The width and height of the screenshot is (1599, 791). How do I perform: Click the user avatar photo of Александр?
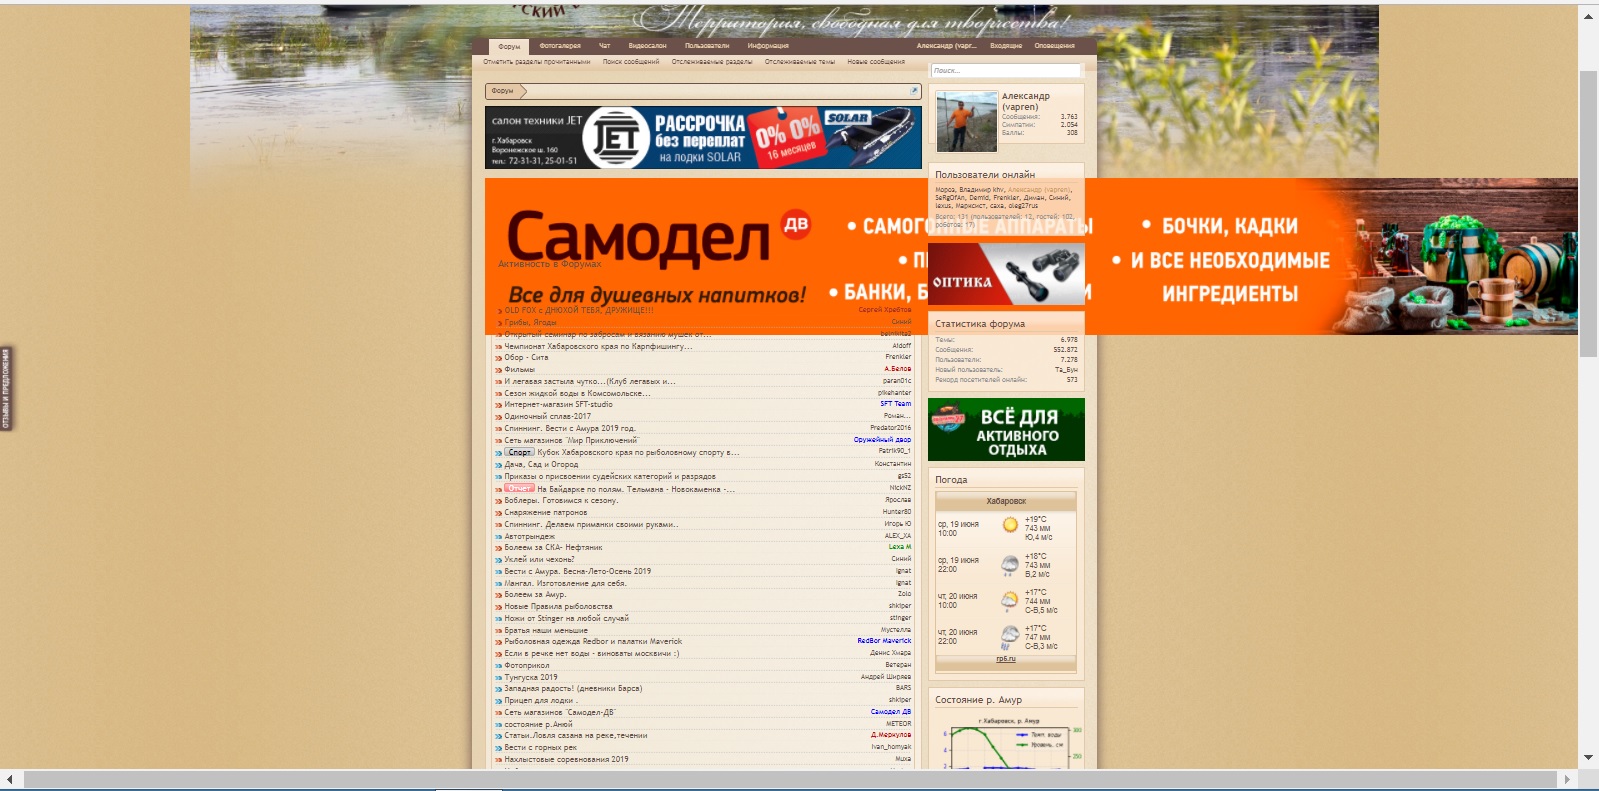click(x=966, y=121)
